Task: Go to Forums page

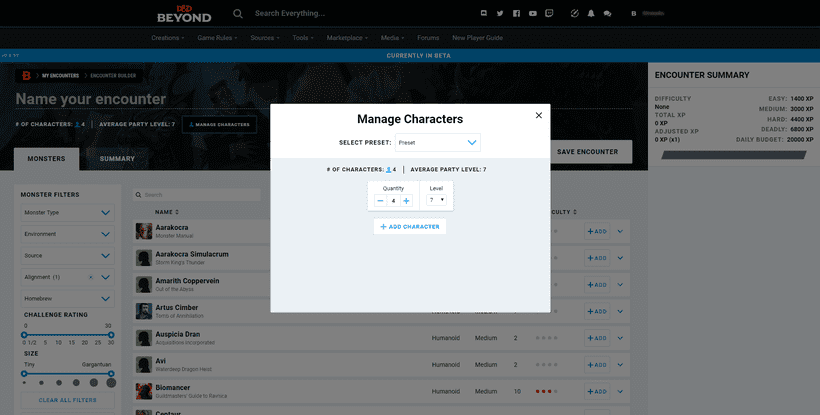Action: tap(428, 38)
